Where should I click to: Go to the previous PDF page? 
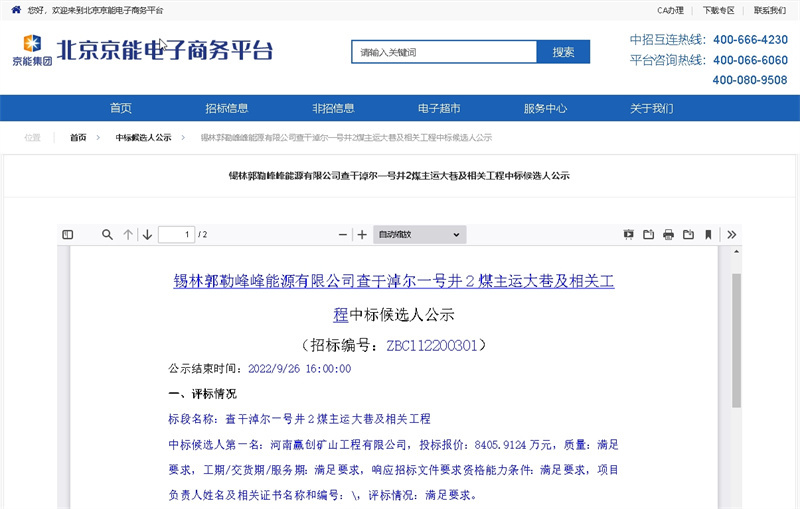coord(128,235)
